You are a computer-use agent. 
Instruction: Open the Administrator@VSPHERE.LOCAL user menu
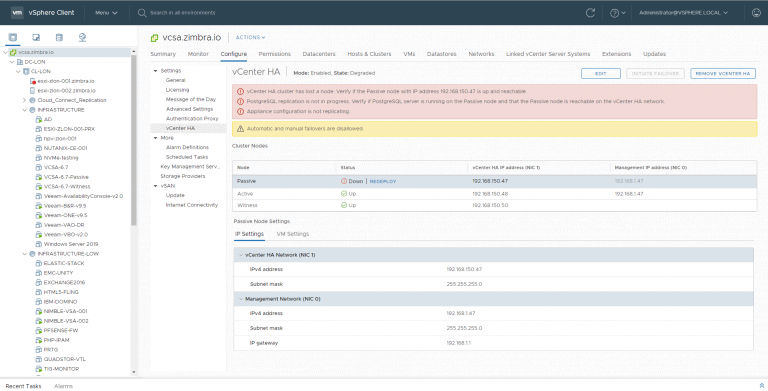(x=683, y=13)
